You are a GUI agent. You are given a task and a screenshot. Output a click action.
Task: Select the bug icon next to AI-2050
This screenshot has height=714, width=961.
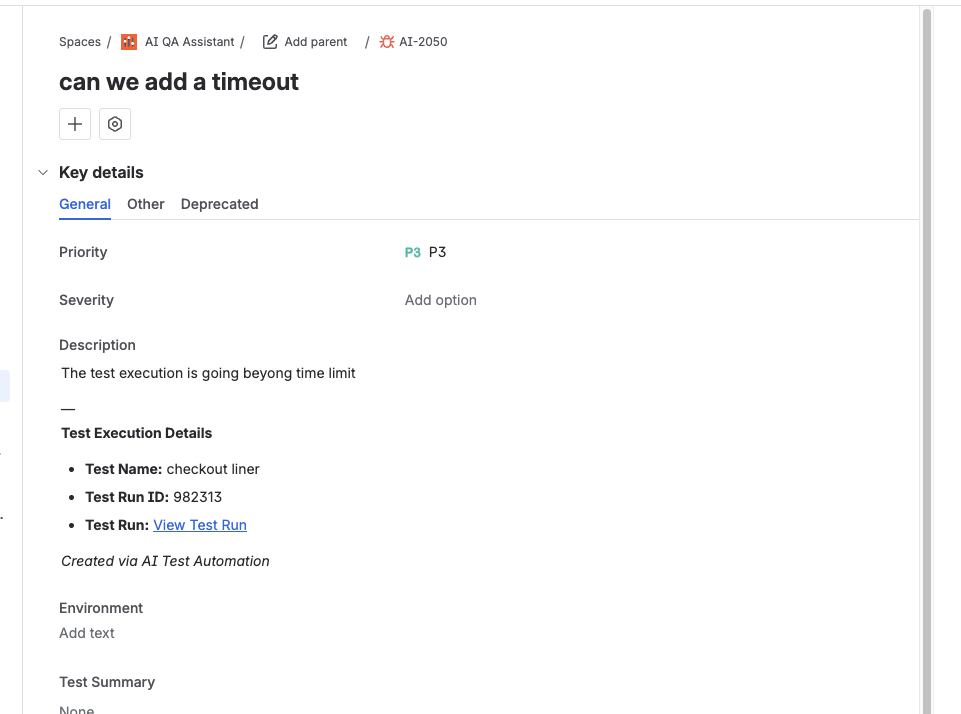pyautogui.click(x=385, y=41)
